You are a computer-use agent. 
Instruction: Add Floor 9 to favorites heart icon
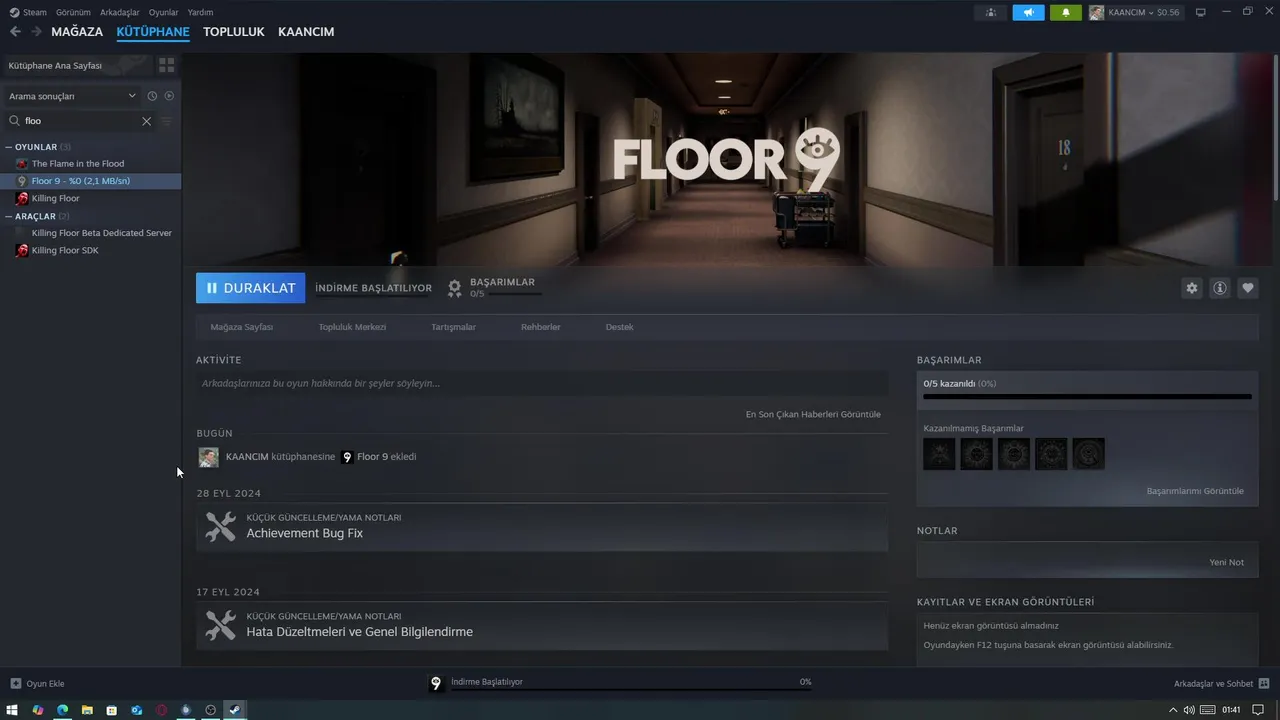[x=1247, y=288]
